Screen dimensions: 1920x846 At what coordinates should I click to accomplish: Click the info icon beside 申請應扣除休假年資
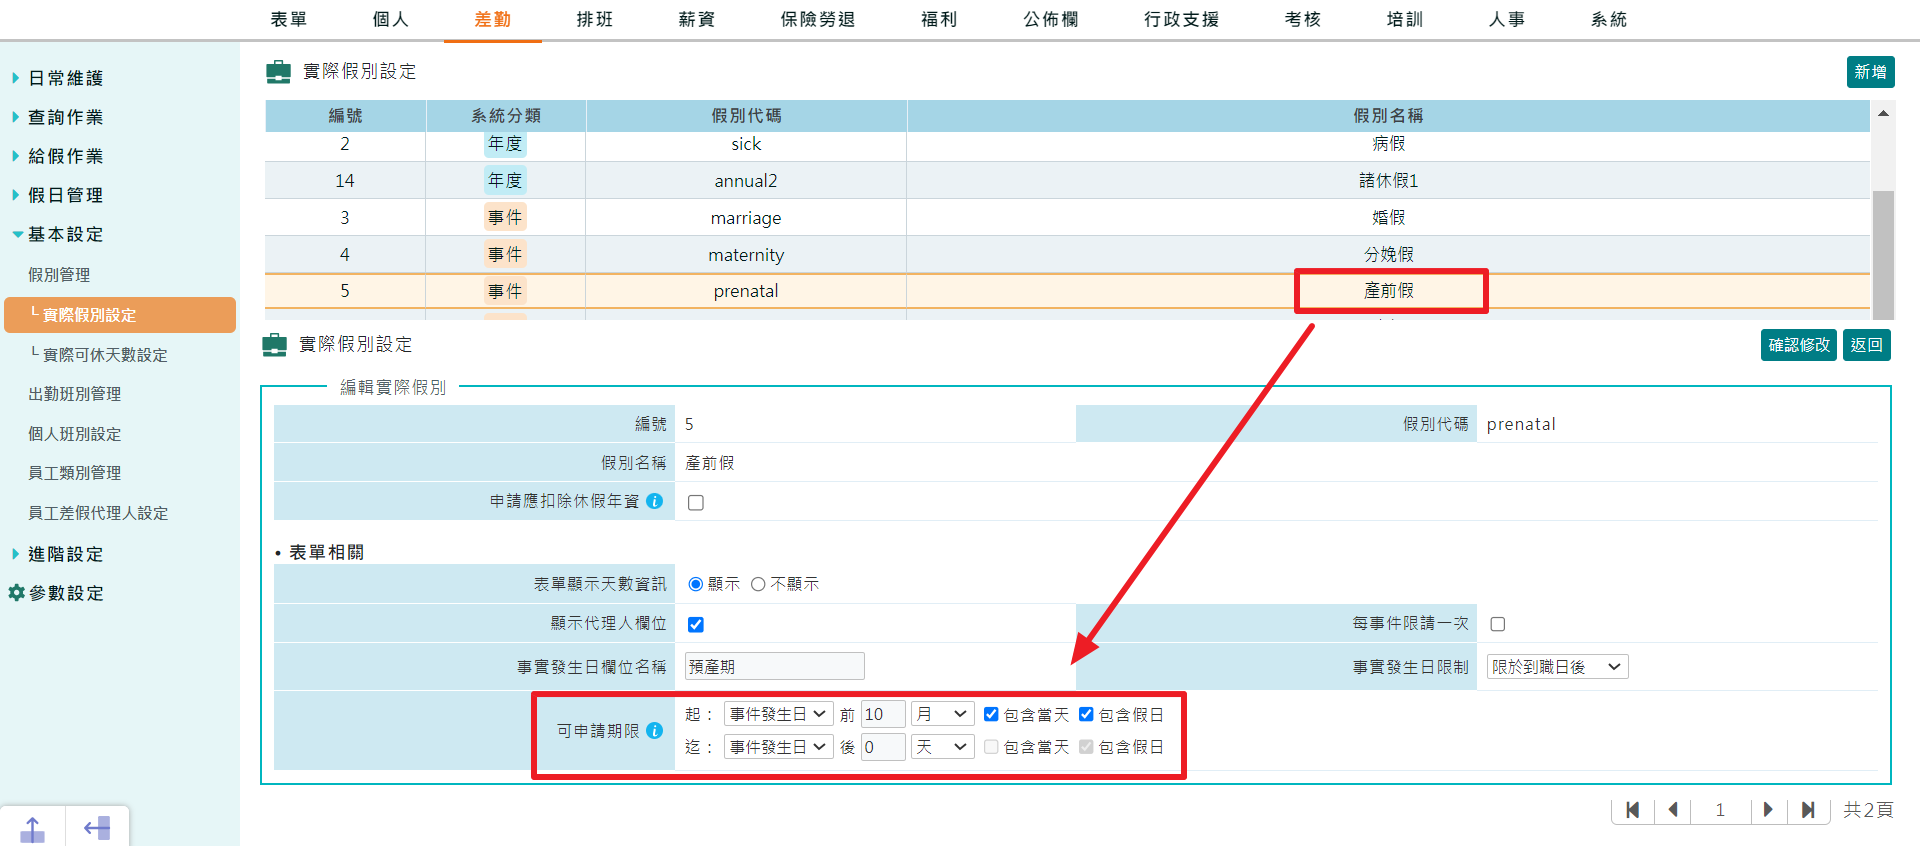tap(655, 501)
